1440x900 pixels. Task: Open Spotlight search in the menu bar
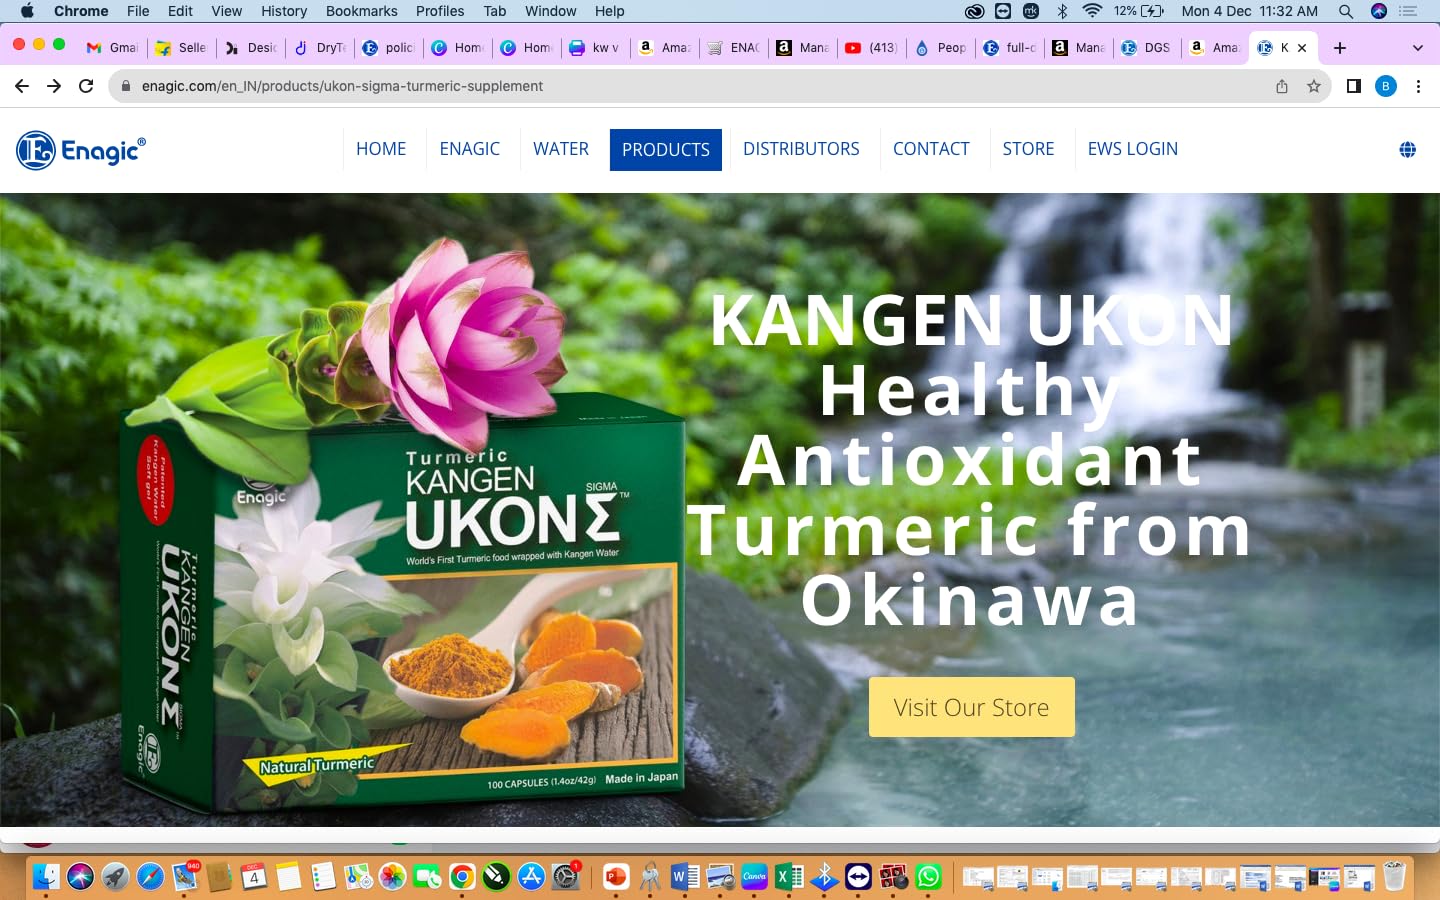[1346, 11]
